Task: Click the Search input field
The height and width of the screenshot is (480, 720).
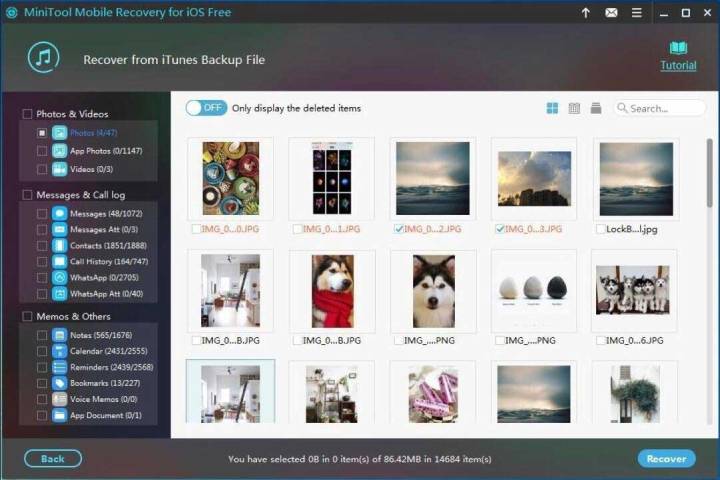Action: pos(660,108)
